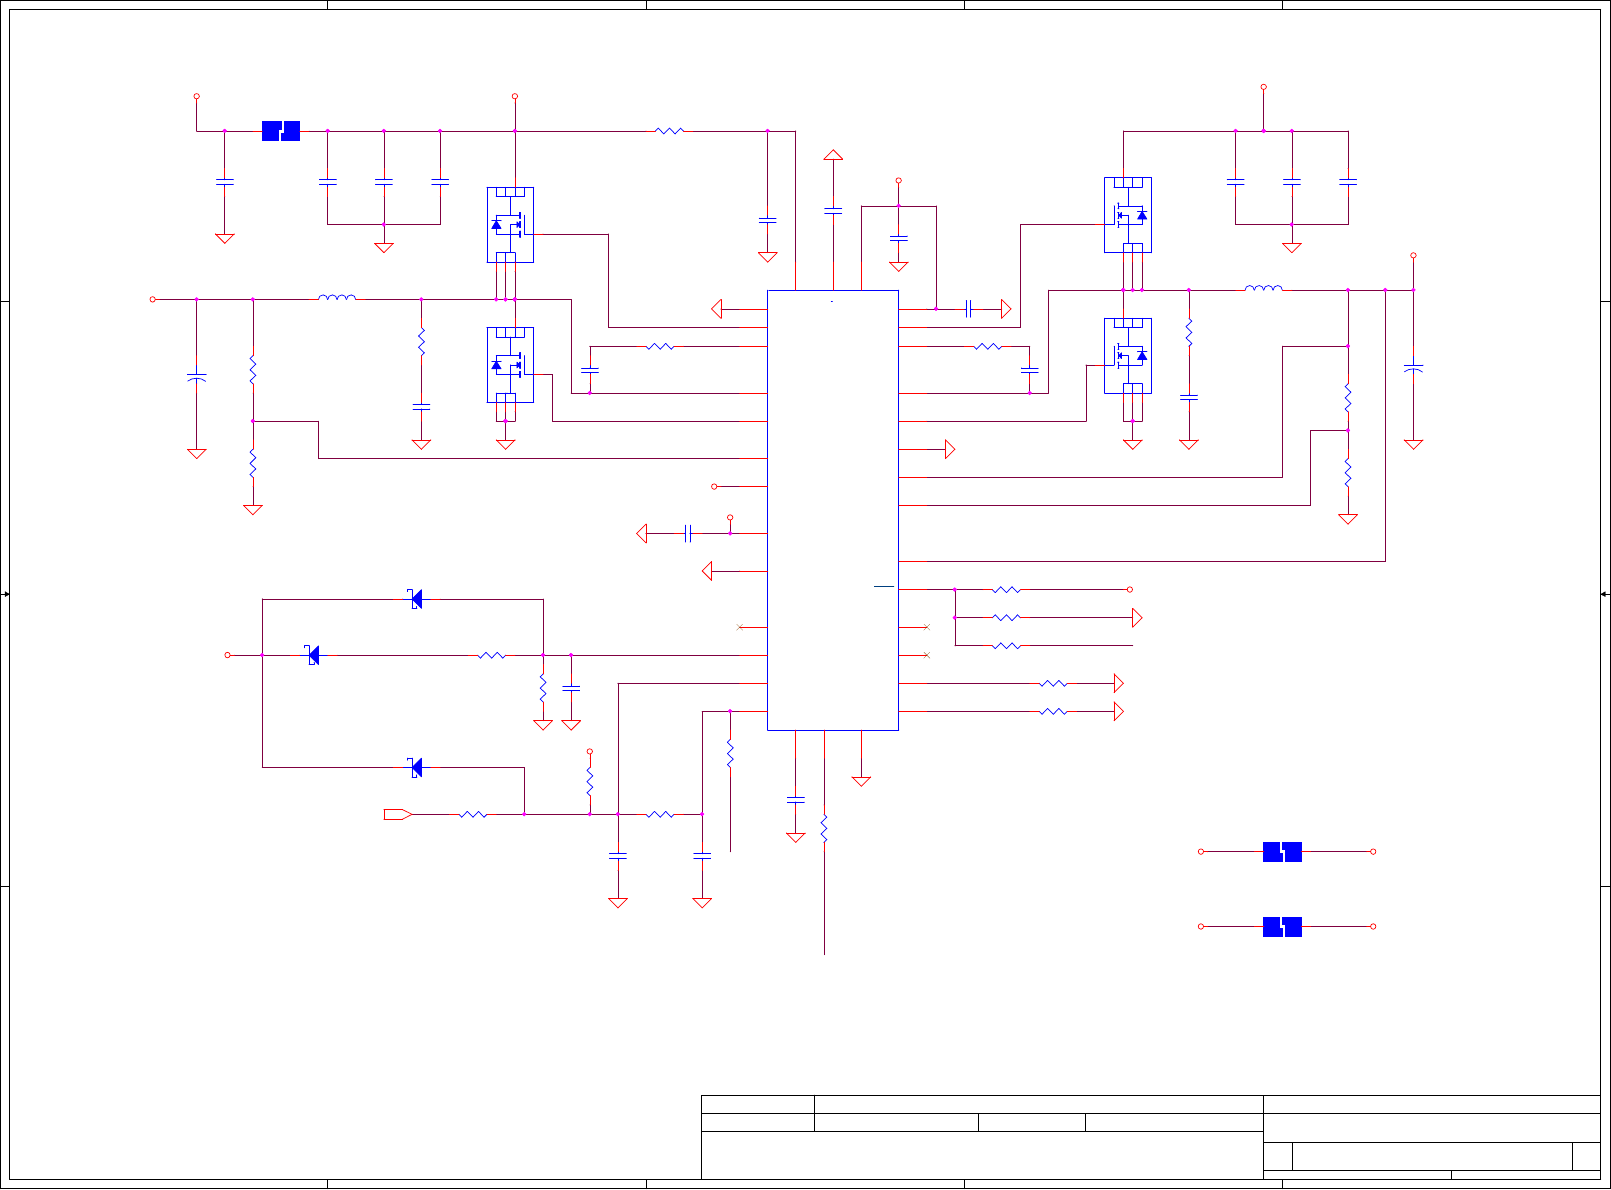Click the upper MOSFET left of the IC
The height and width of the screenshot is (1190, 1611).
point(510,225)
